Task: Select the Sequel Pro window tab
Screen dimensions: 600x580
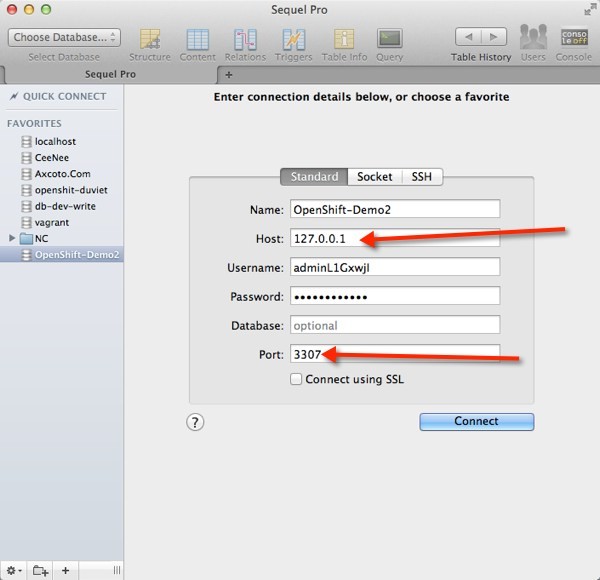Action: point(110,74)
